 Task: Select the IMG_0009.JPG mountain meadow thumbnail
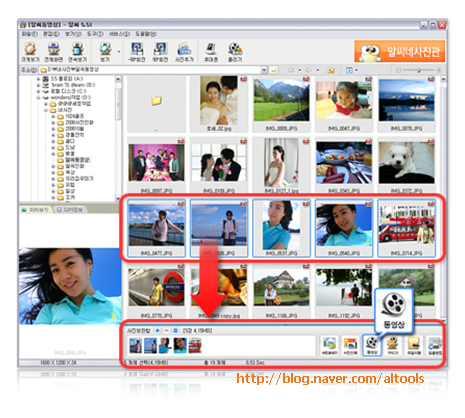tap(282, 104)
